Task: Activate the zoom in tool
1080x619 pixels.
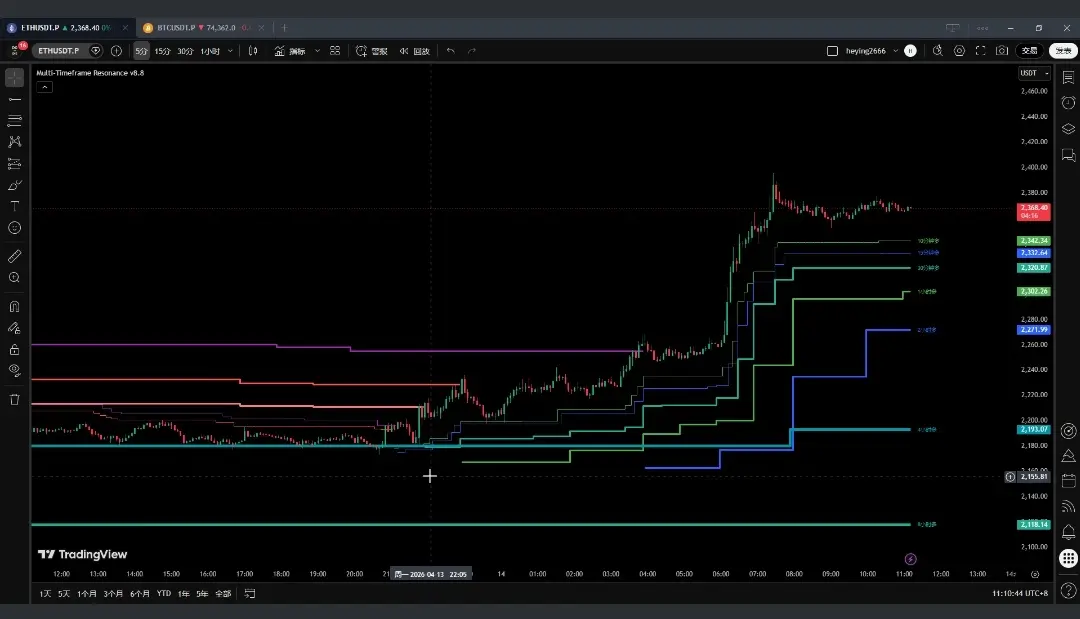Action: 14,277
